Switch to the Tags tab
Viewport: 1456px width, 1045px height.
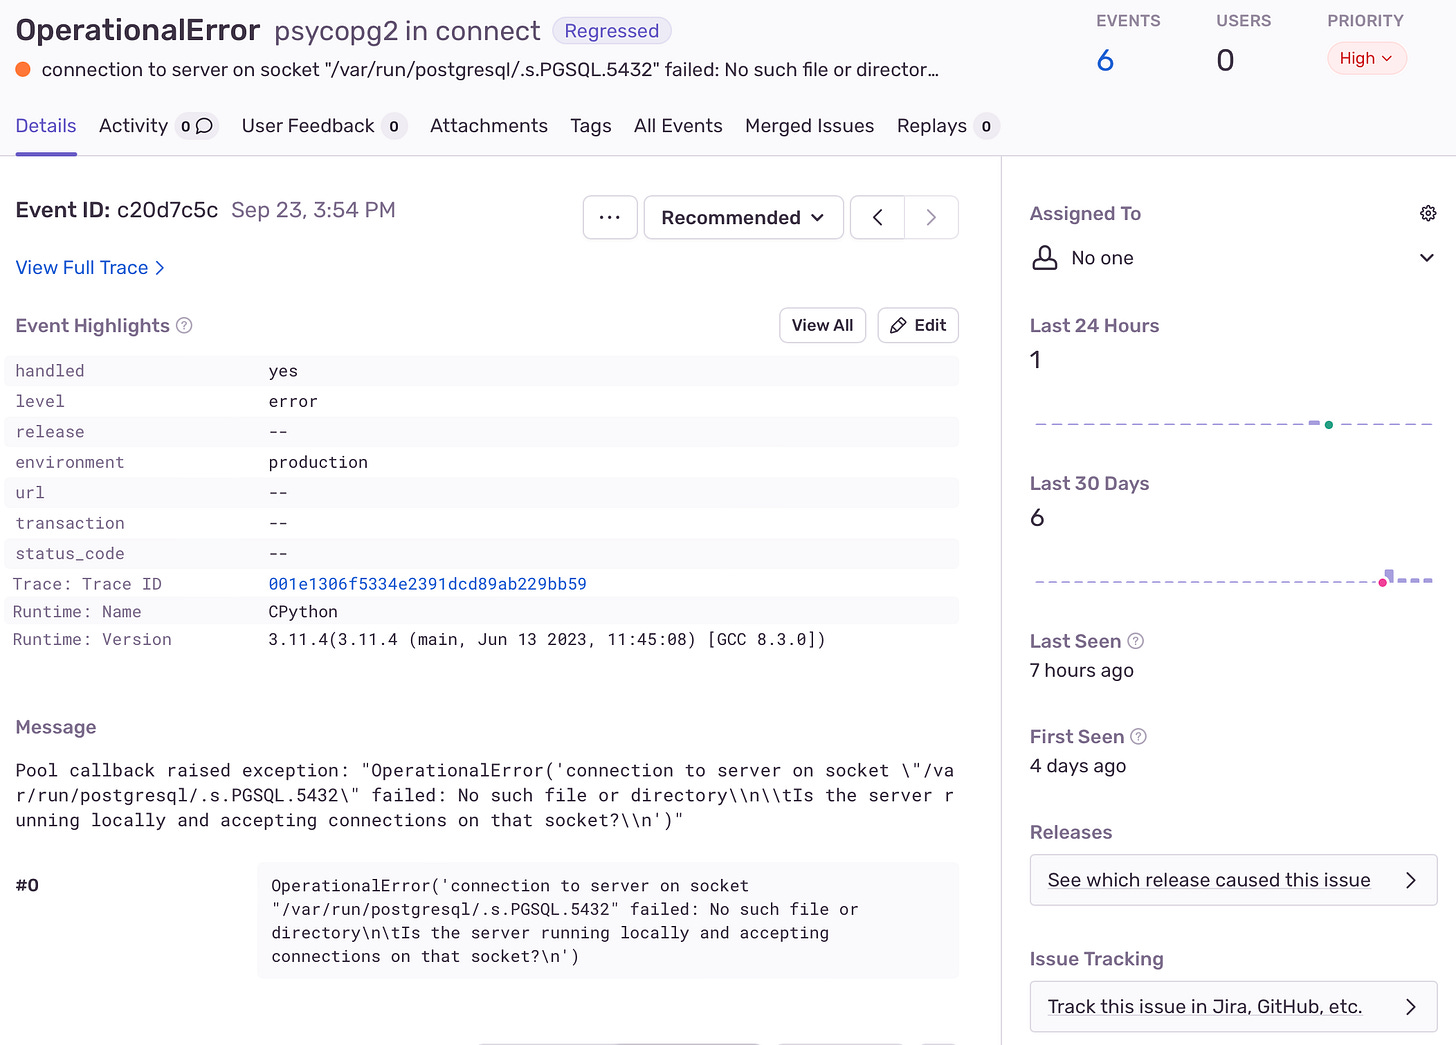(x=590, y=126)
